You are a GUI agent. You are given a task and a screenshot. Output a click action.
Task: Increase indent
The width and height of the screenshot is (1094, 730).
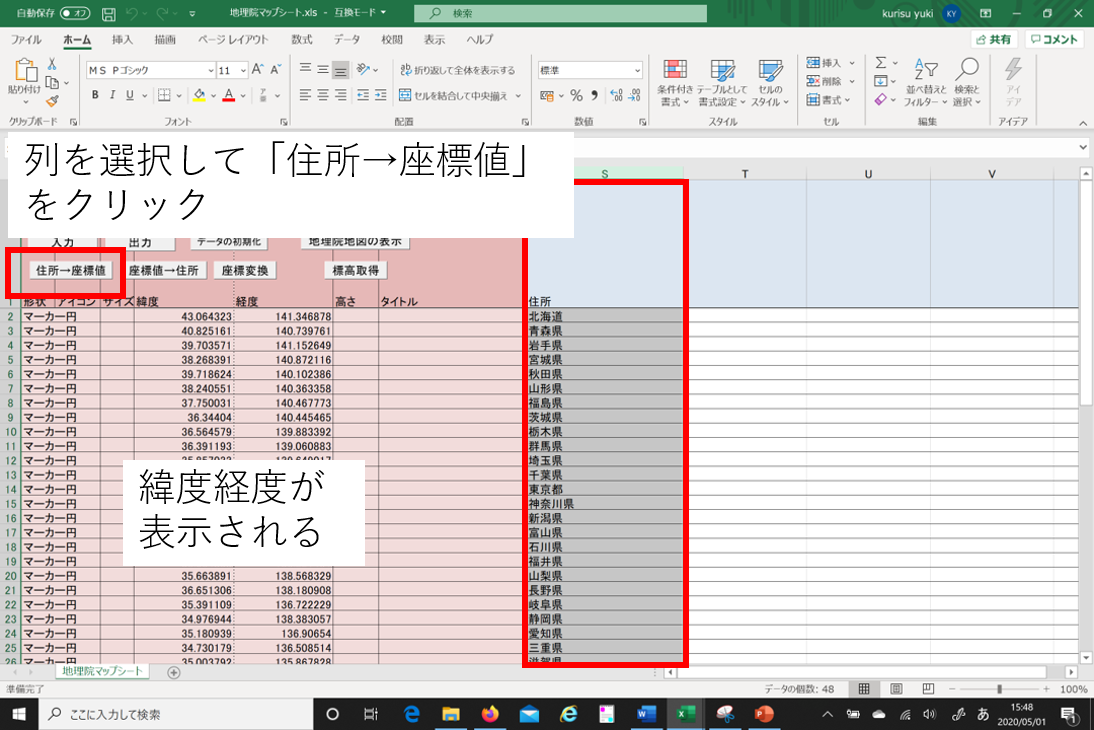tap(380, 95)
